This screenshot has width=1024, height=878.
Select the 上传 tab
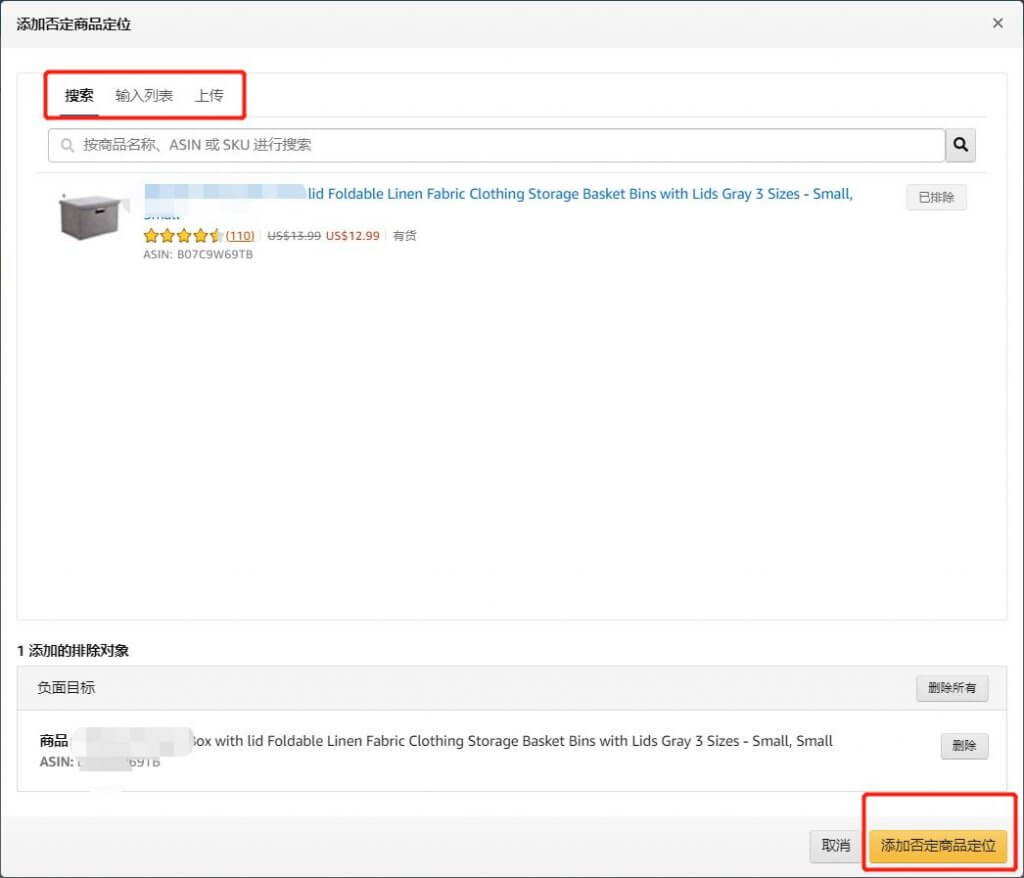[209, 95]
